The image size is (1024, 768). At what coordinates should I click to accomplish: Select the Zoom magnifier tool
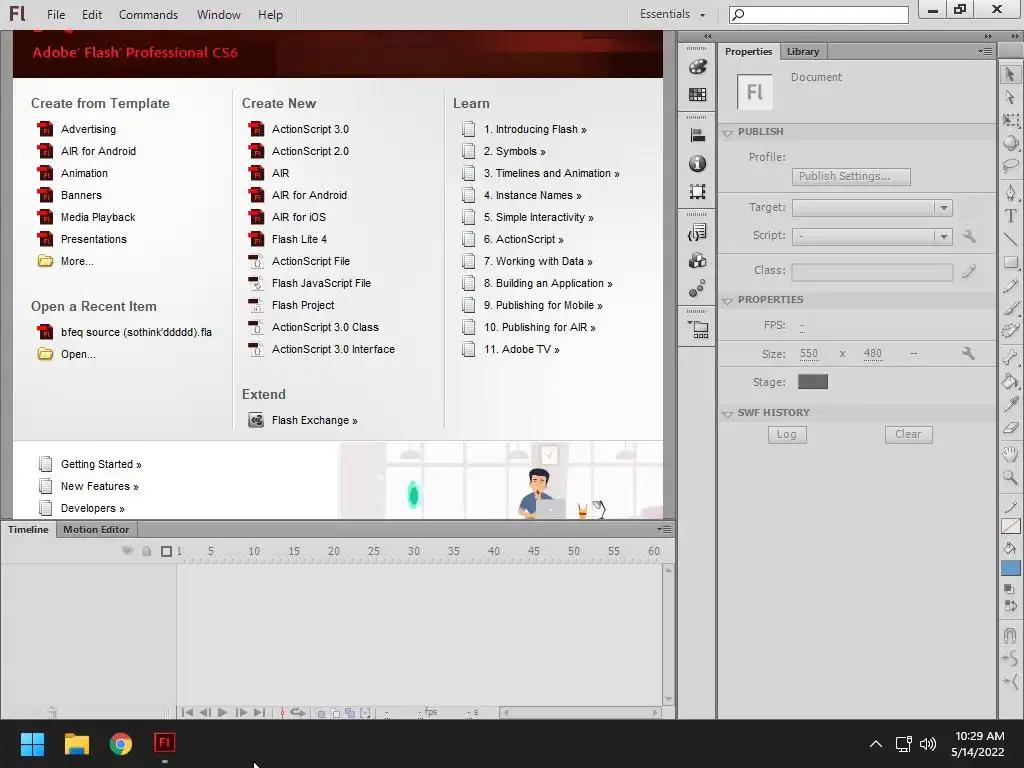1010,477
